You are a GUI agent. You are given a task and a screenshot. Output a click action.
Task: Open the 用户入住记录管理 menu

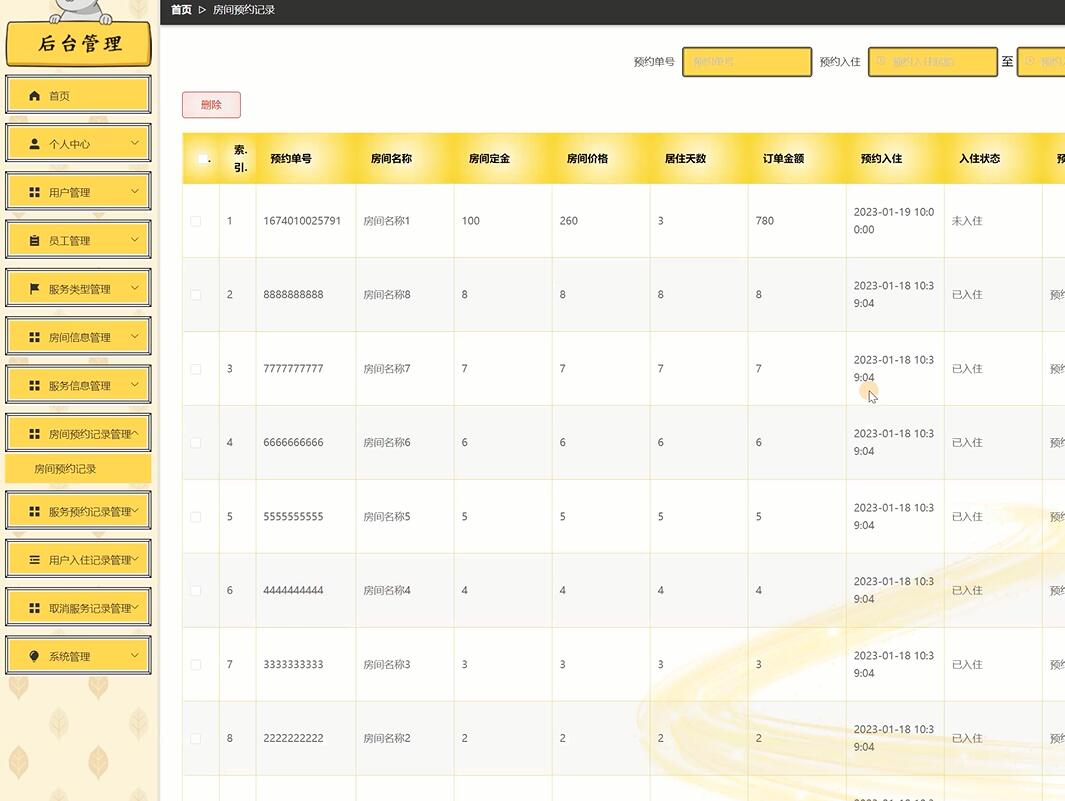(x=78, y=560)
